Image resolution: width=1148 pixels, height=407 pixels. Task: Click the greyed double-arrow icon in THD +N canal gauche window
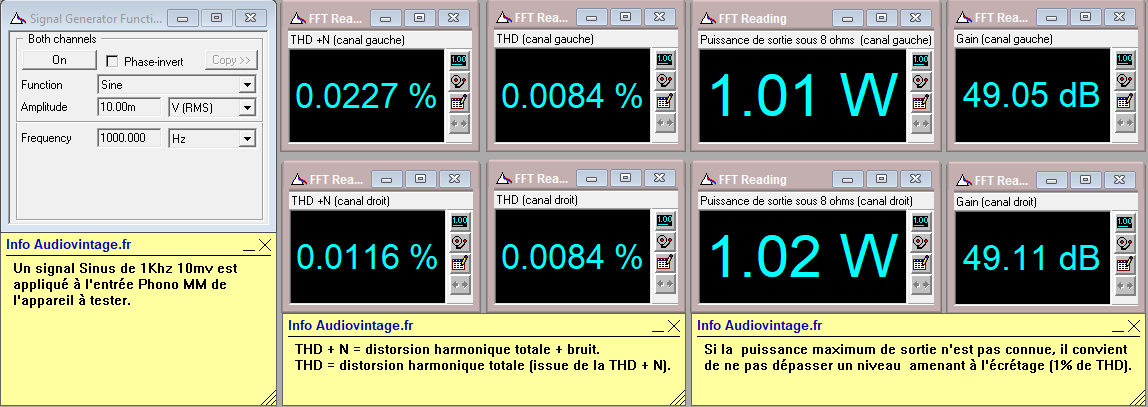(459, 124)
